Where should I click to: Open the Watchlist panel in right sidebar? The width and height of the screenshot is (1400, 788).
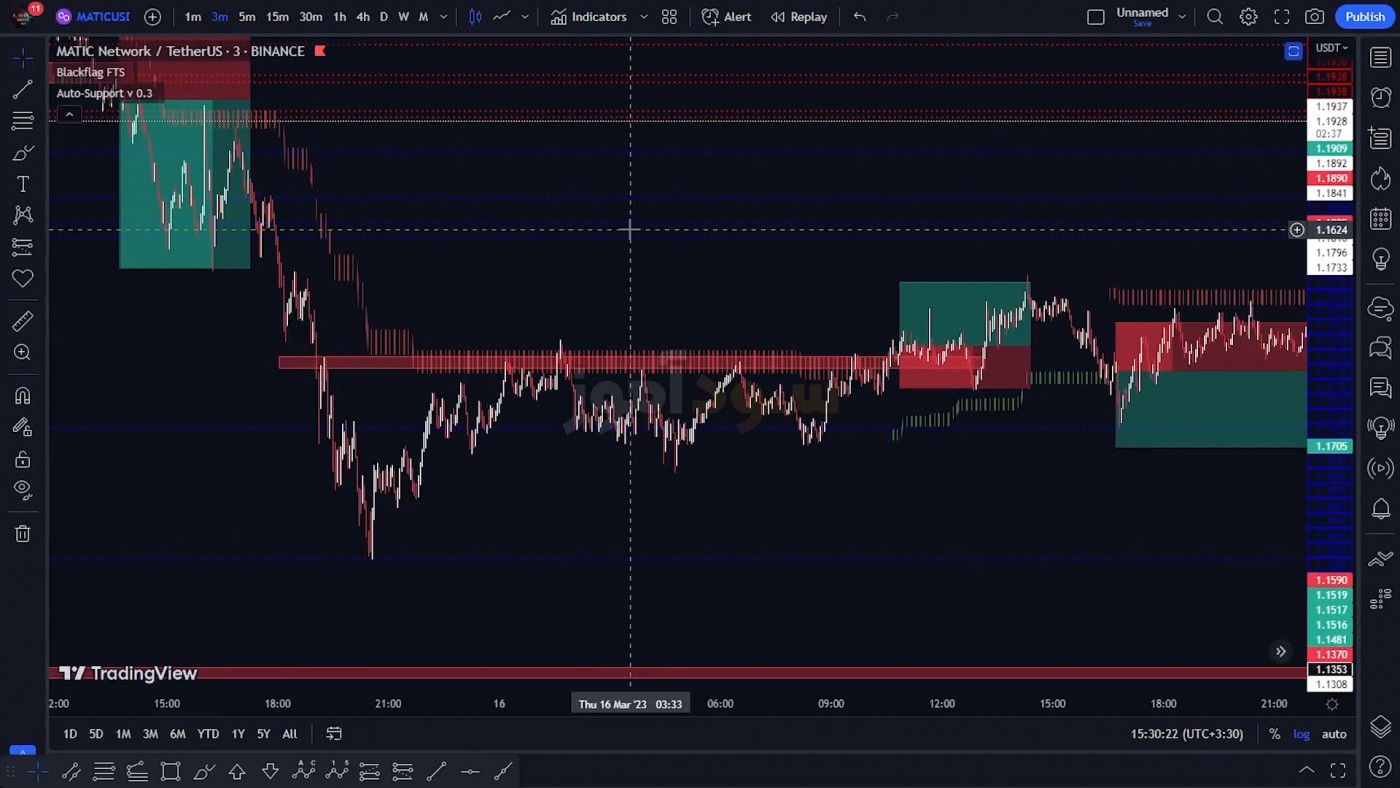pyautogui.click(x=1381, y=58)
